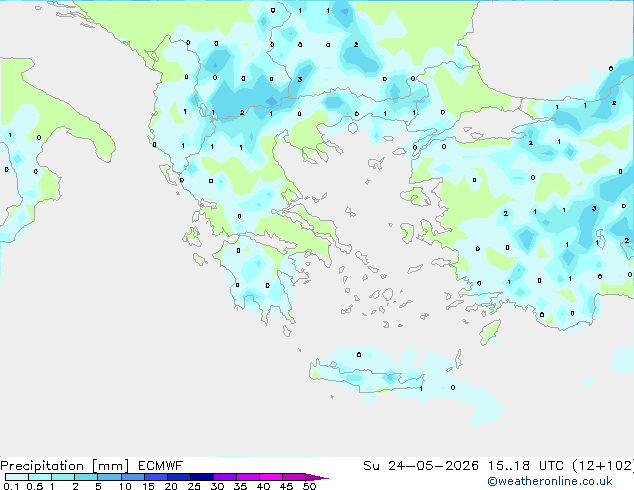Image resolution: width=634 pixels, height=490 pixels.
Task: Select the legend scale label 0.5
Action: pyautogui.click(x=35, y=486)
